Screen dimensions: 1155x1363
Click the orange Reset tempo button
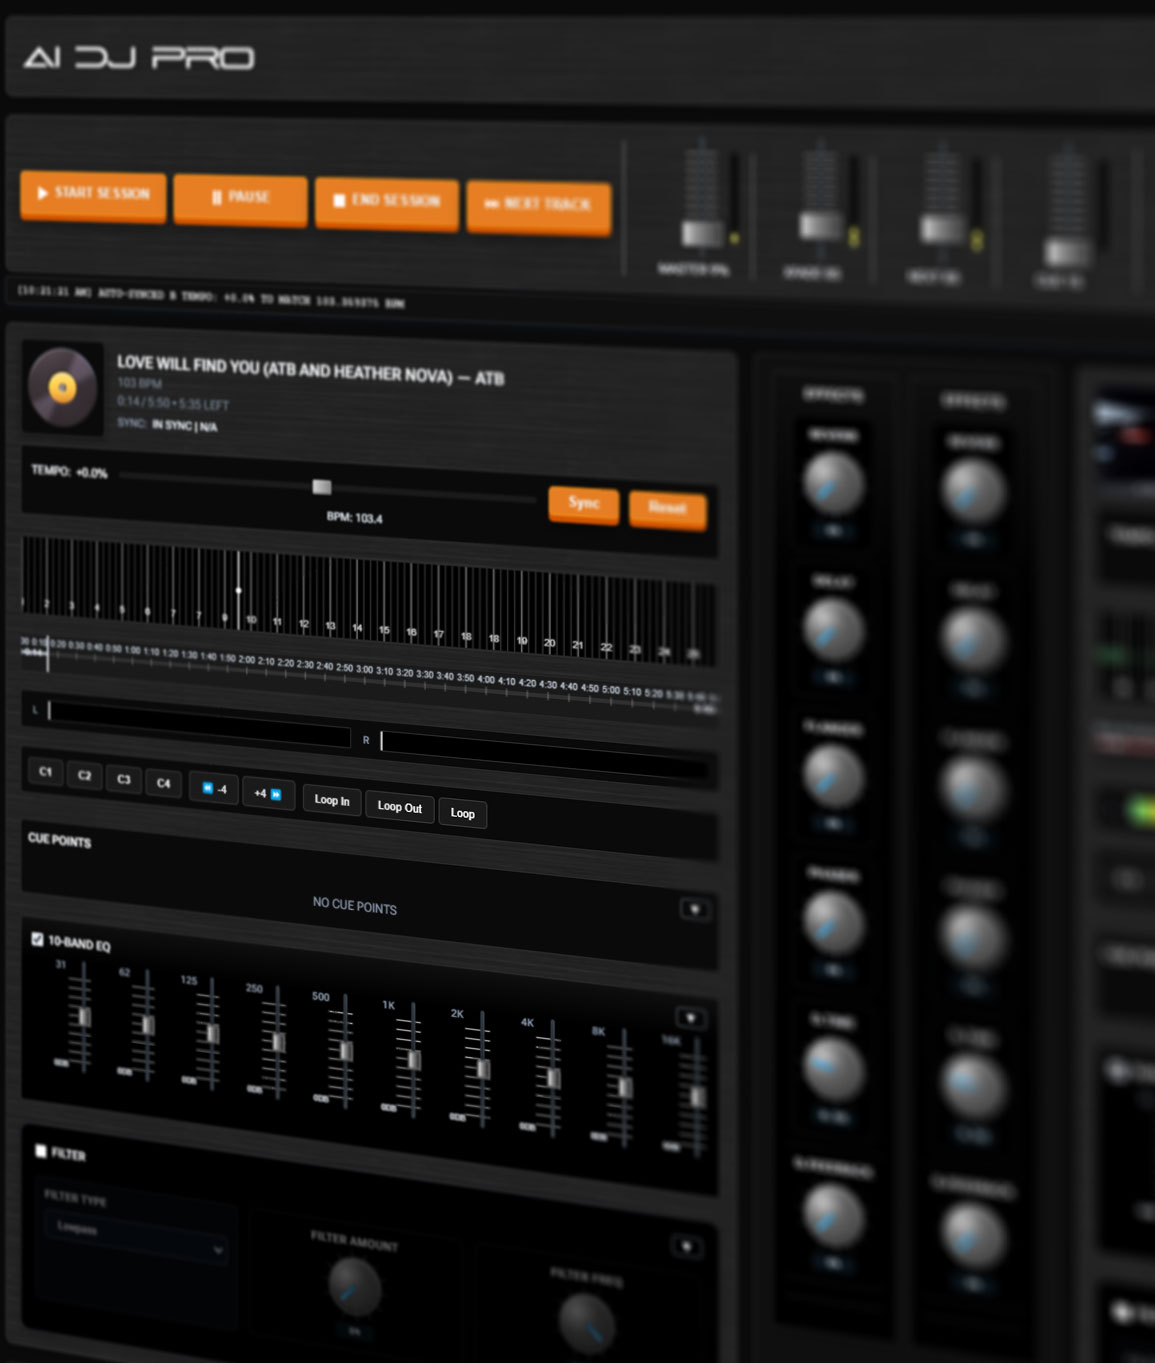667,508
